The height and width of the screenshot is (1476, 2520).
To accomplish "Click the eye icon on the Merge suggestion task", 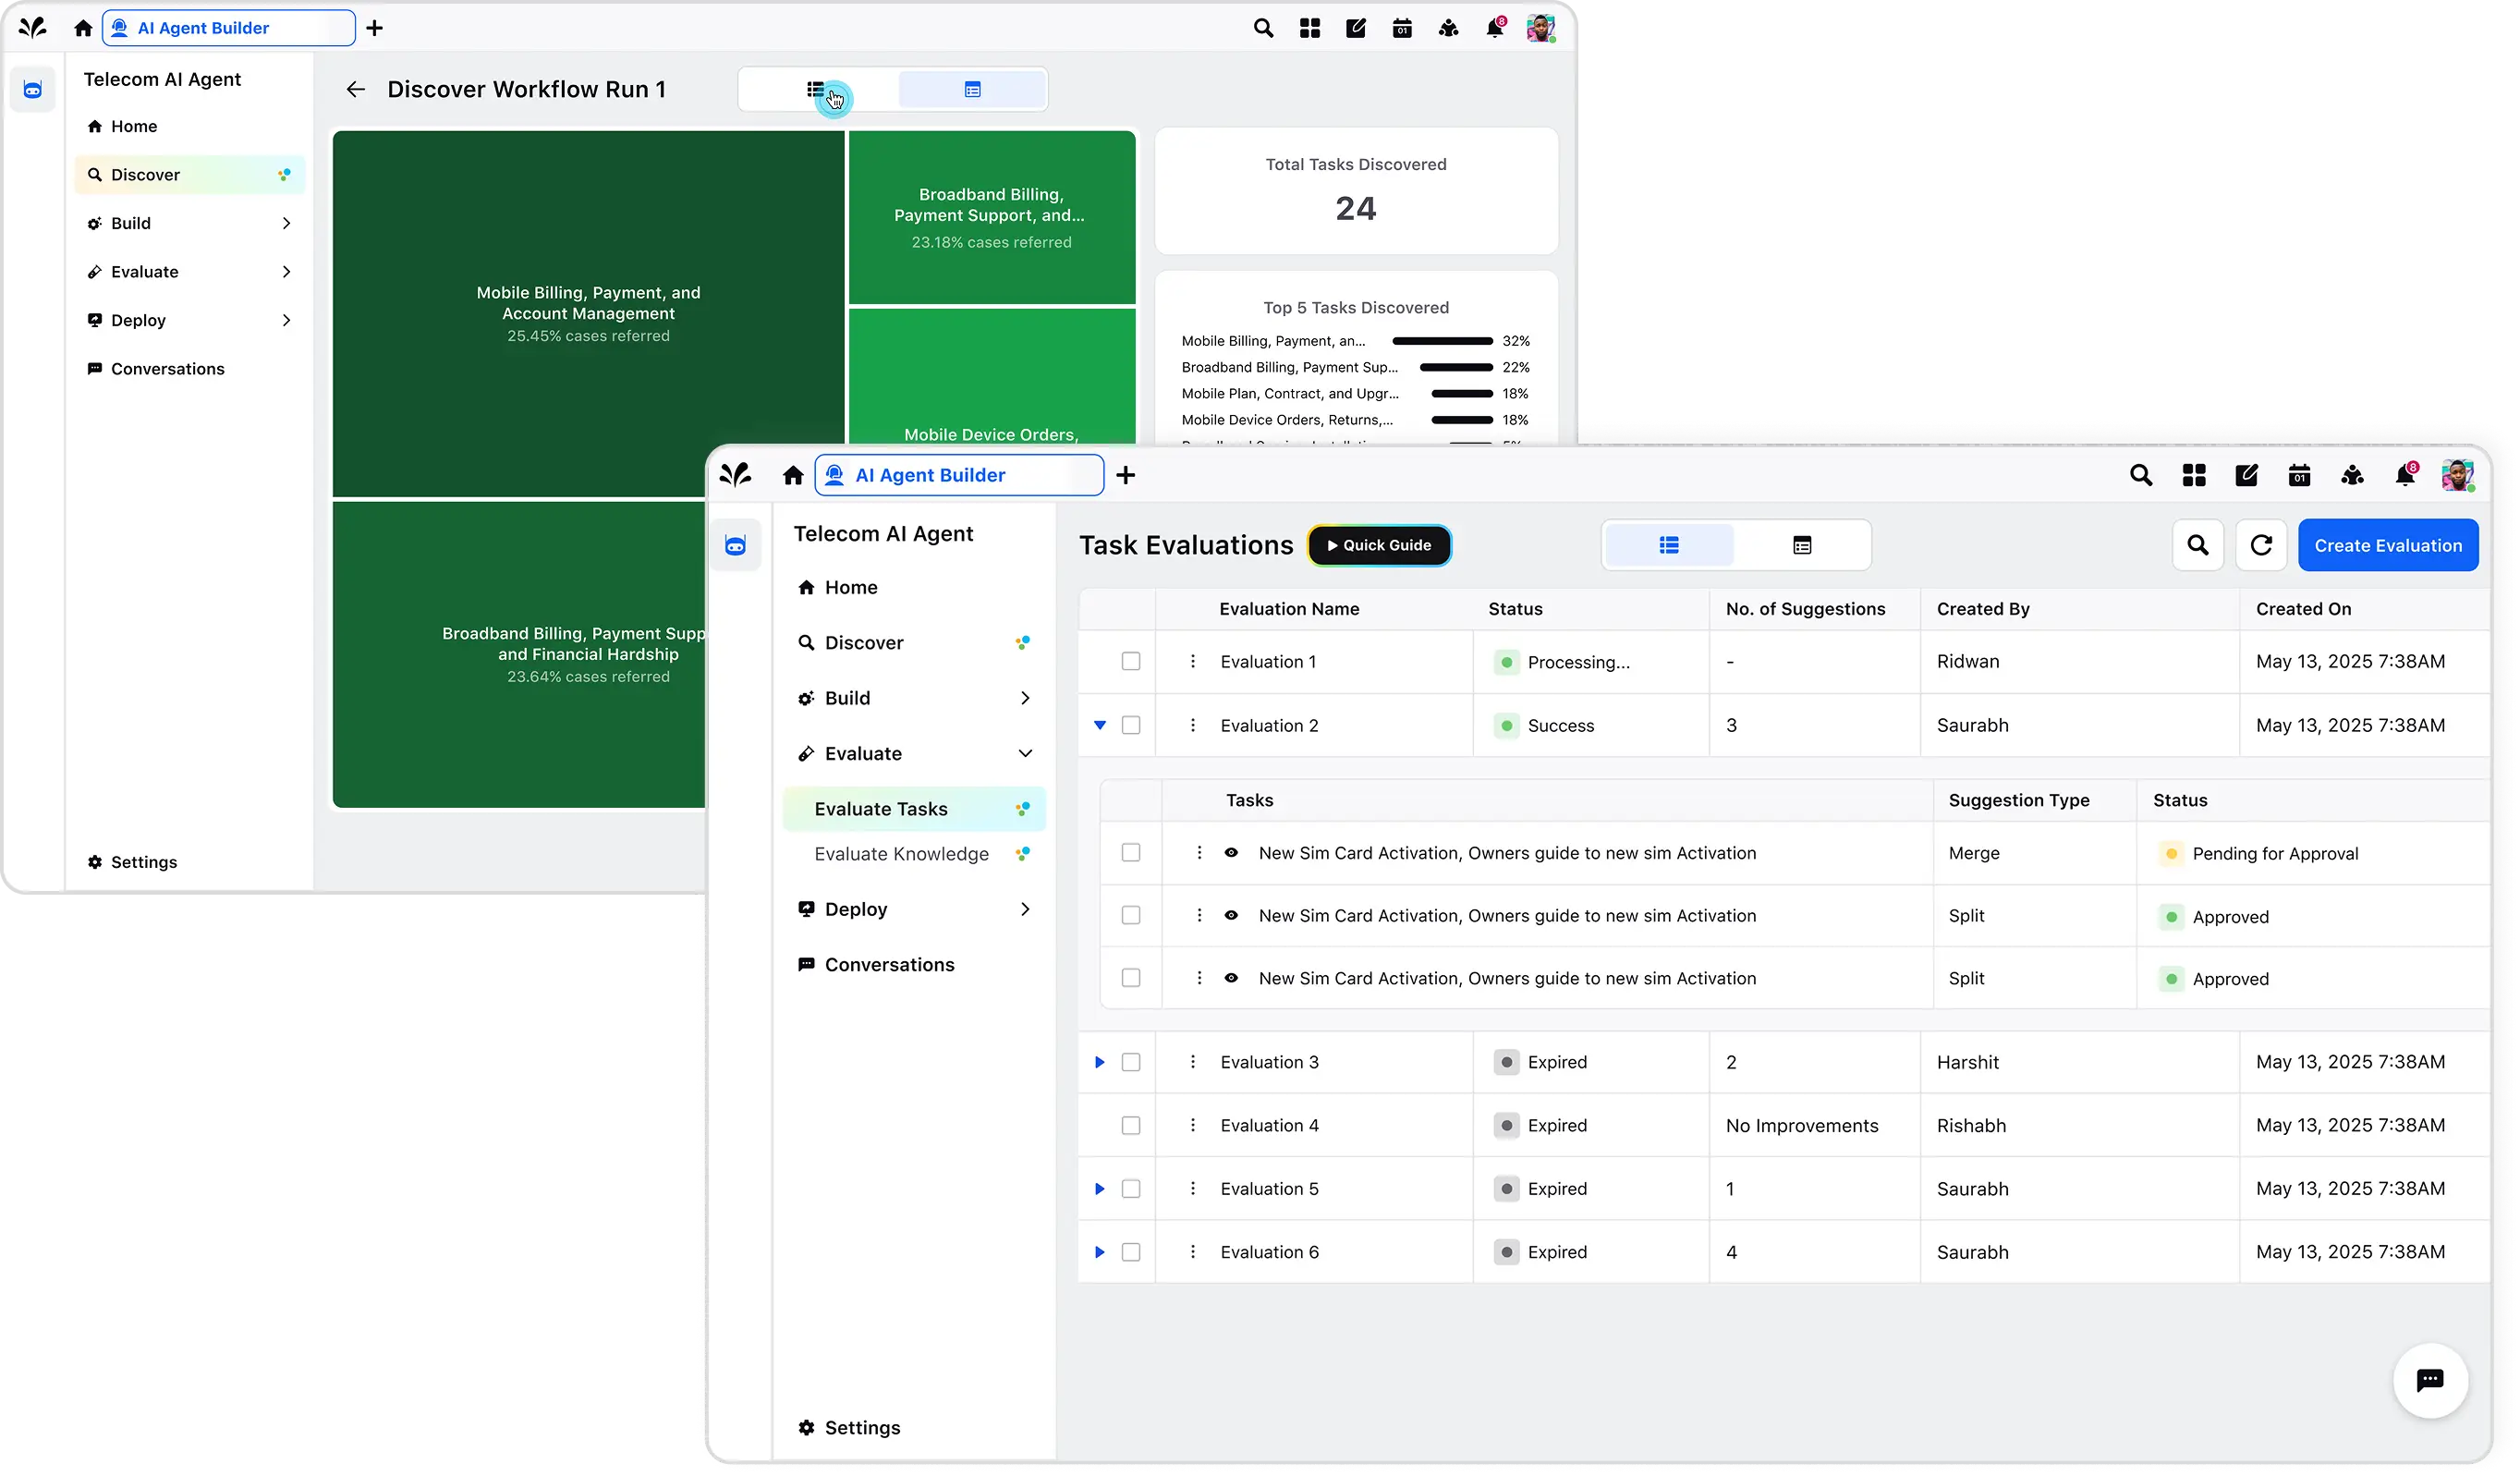I will click(x=1231, y=853).
